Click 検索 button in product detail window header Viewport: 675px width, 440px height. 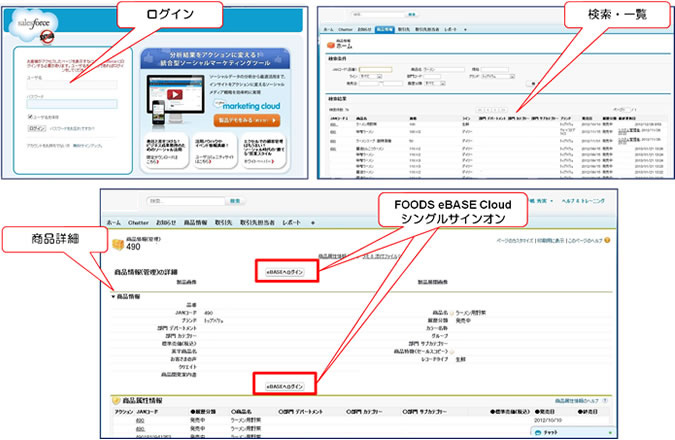[235, 201]
